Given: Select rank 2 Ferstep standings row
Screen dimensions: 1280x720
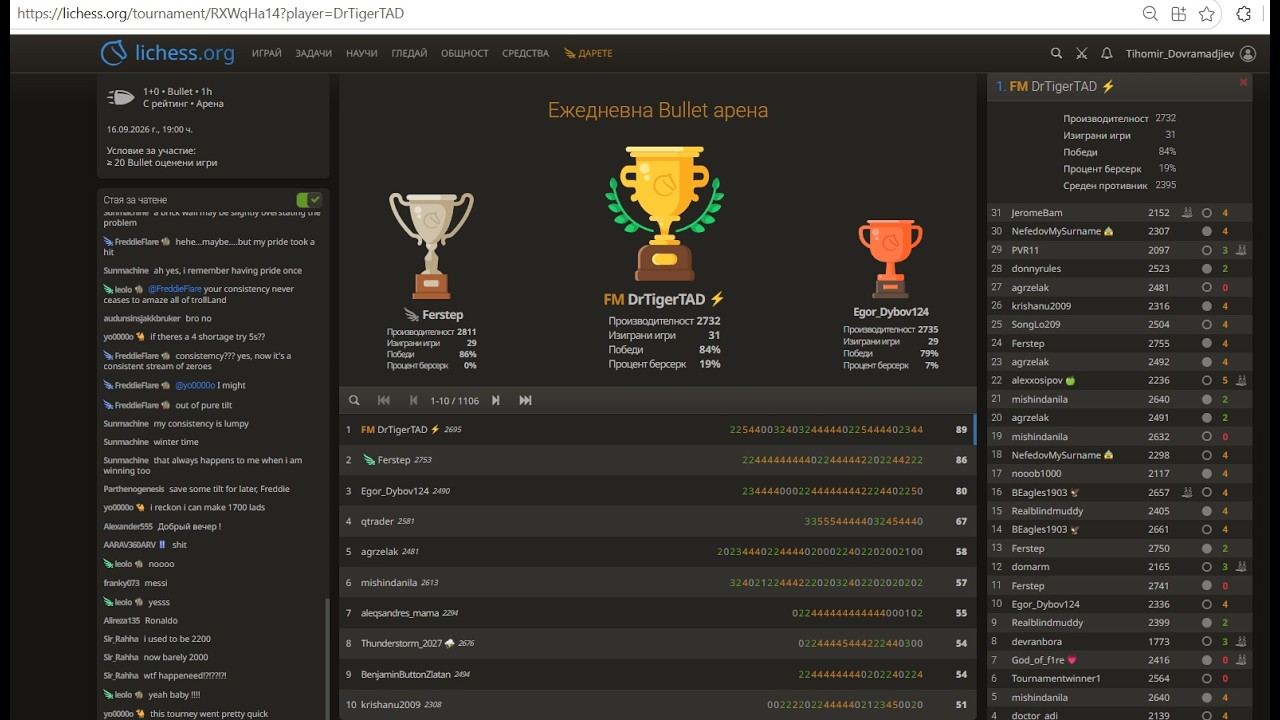Looking at the screenshot, I should 657,460.
